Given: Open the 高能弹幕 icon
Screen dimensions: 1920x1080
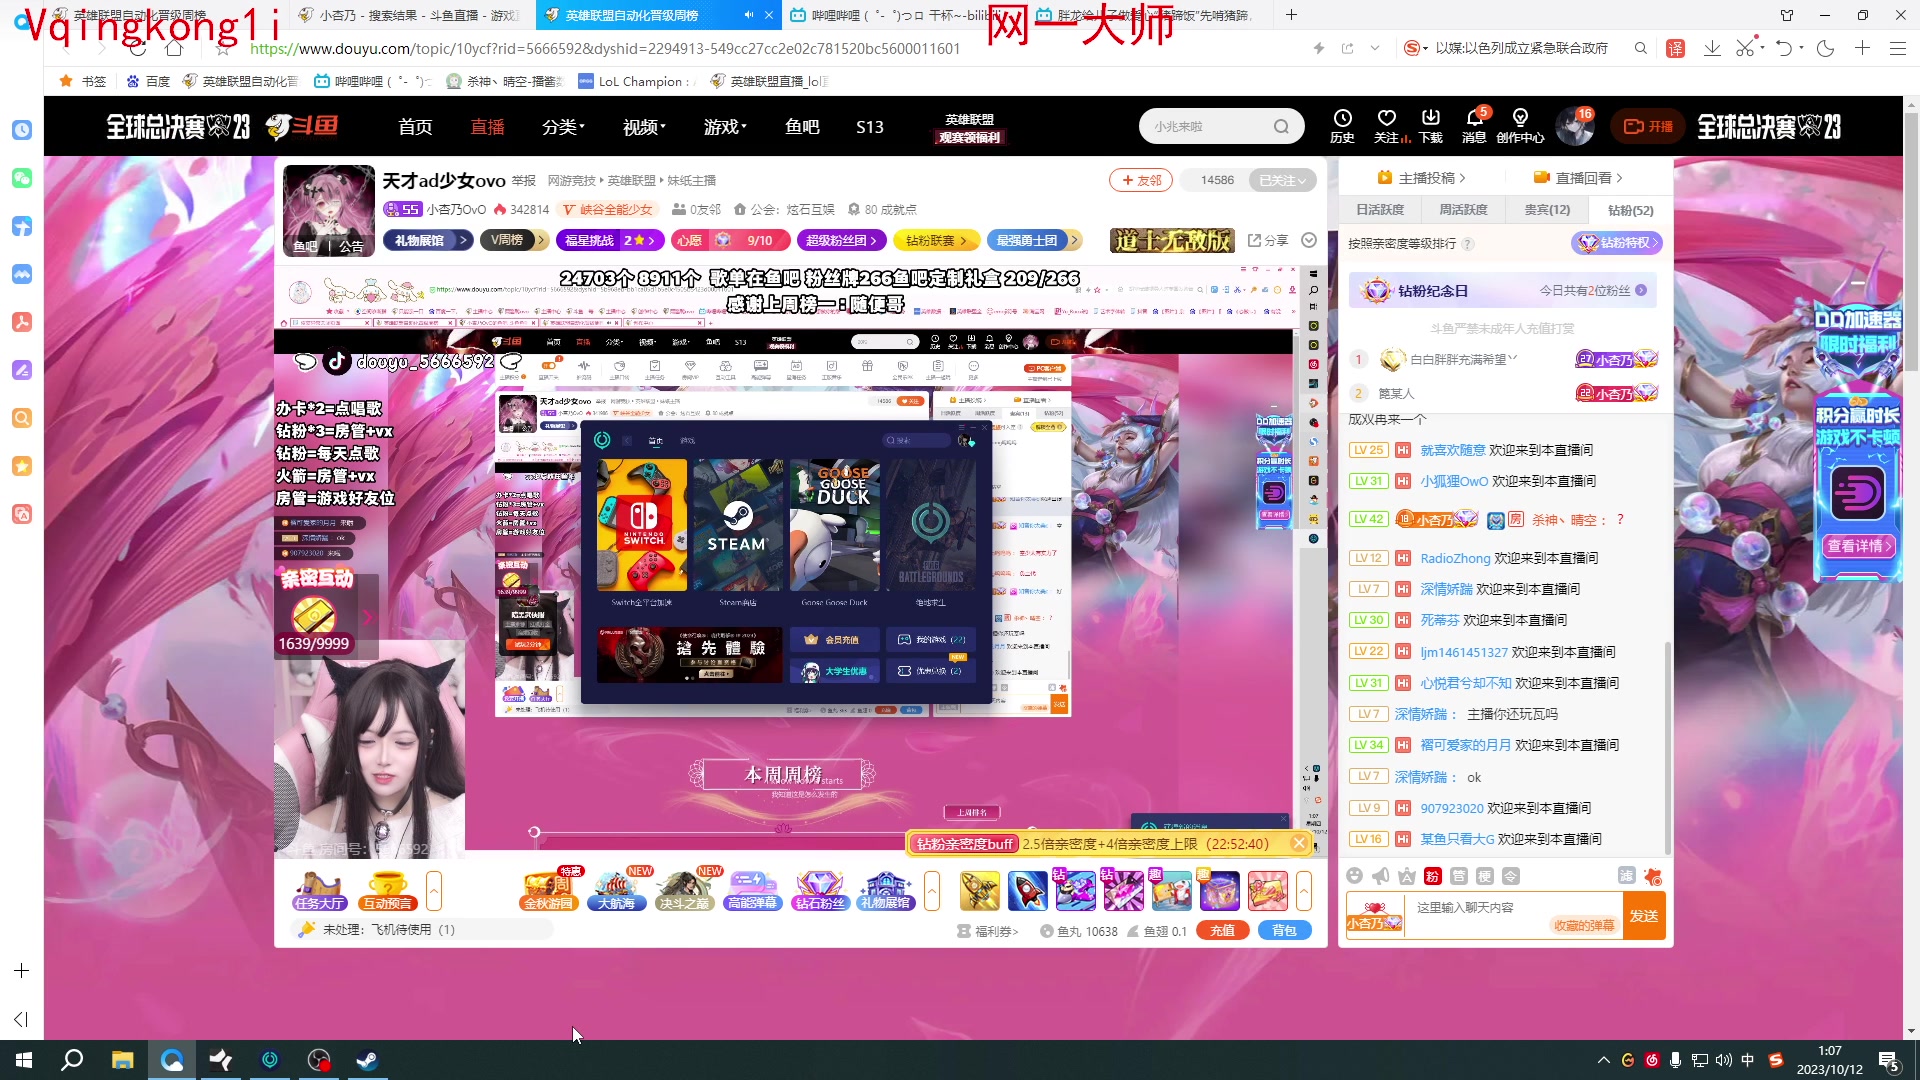Looking at the screenshot, I should tap(753, 890).
